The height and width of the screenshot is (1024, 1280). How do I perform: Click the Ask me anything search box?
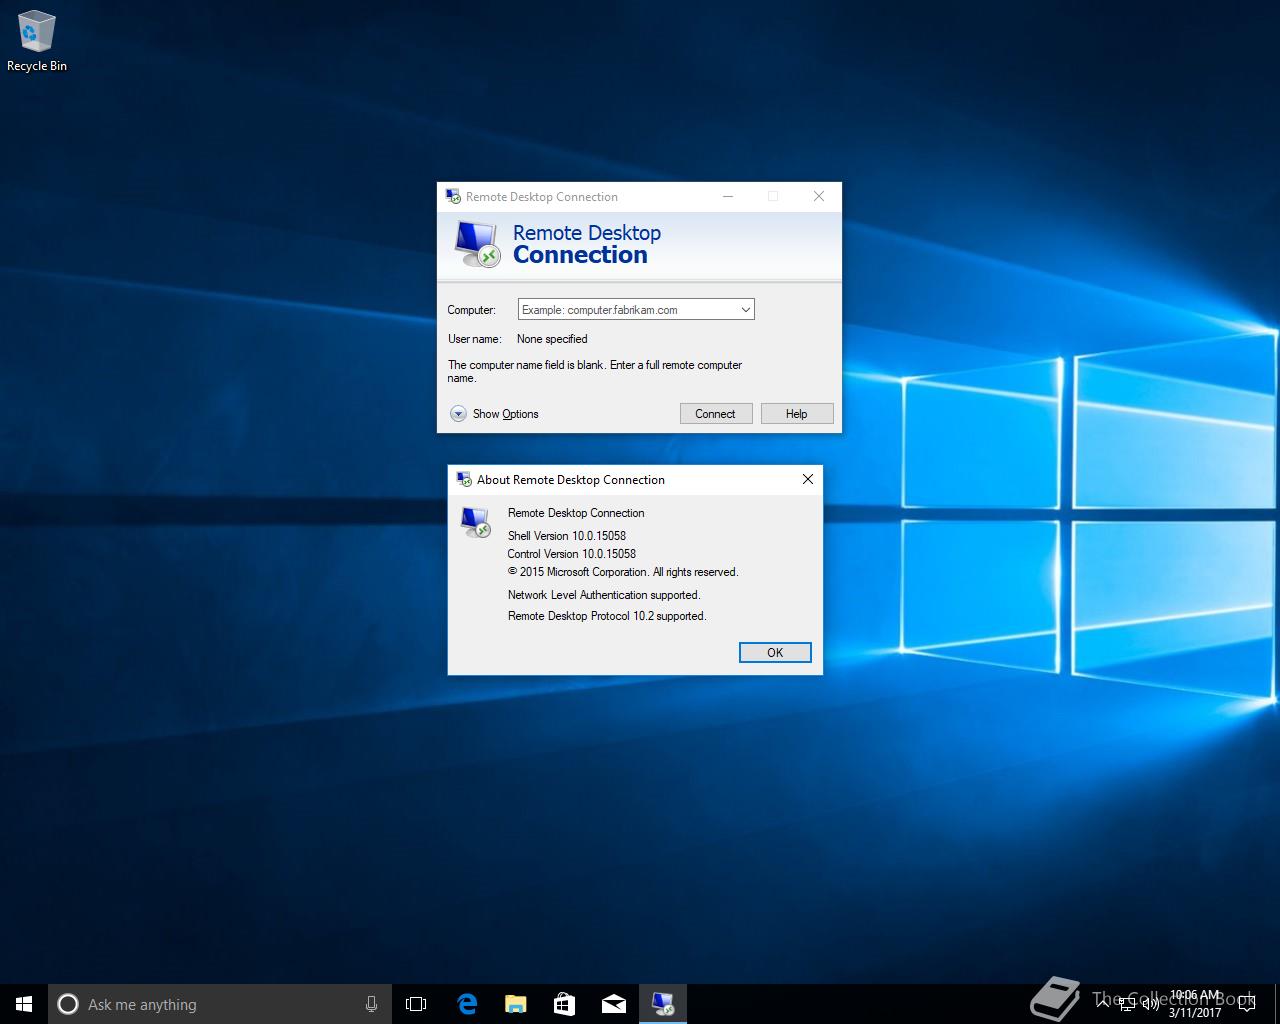pos(220,1004)
